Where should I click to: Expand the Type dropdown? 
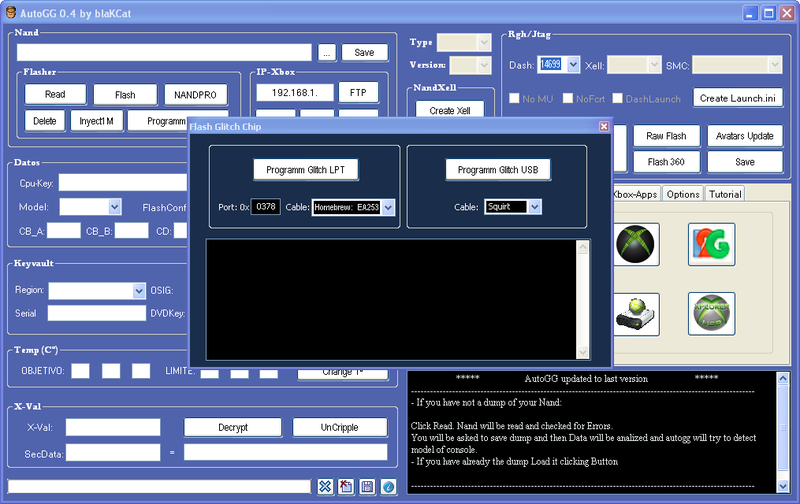coord(484,43)
